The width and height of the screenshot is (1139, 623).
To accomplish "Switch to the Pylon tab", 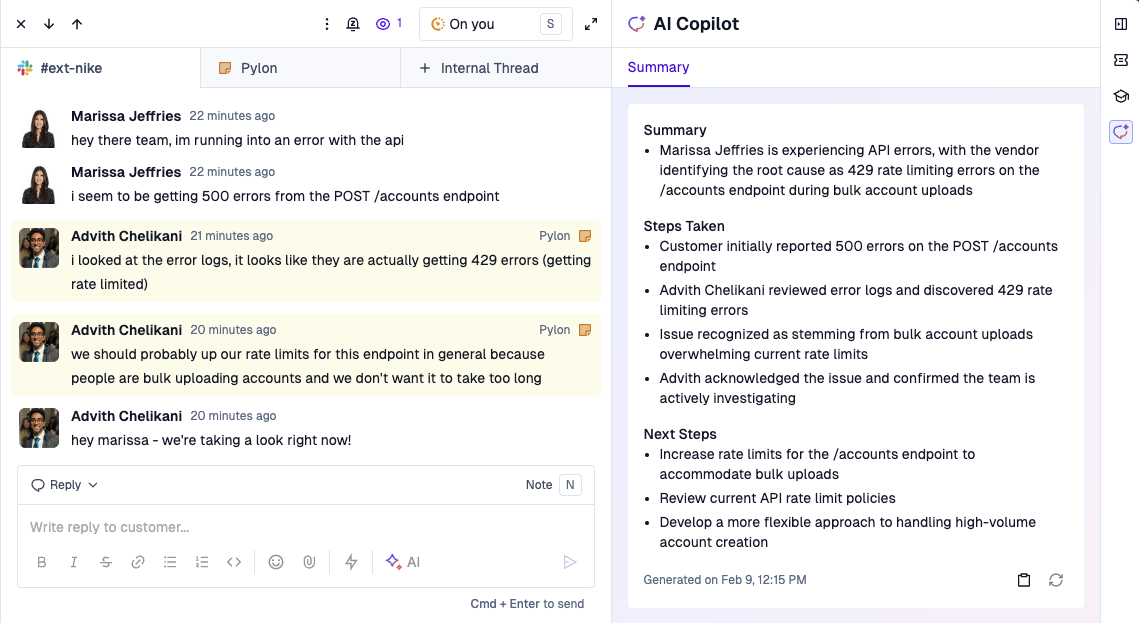I will 300,68.
